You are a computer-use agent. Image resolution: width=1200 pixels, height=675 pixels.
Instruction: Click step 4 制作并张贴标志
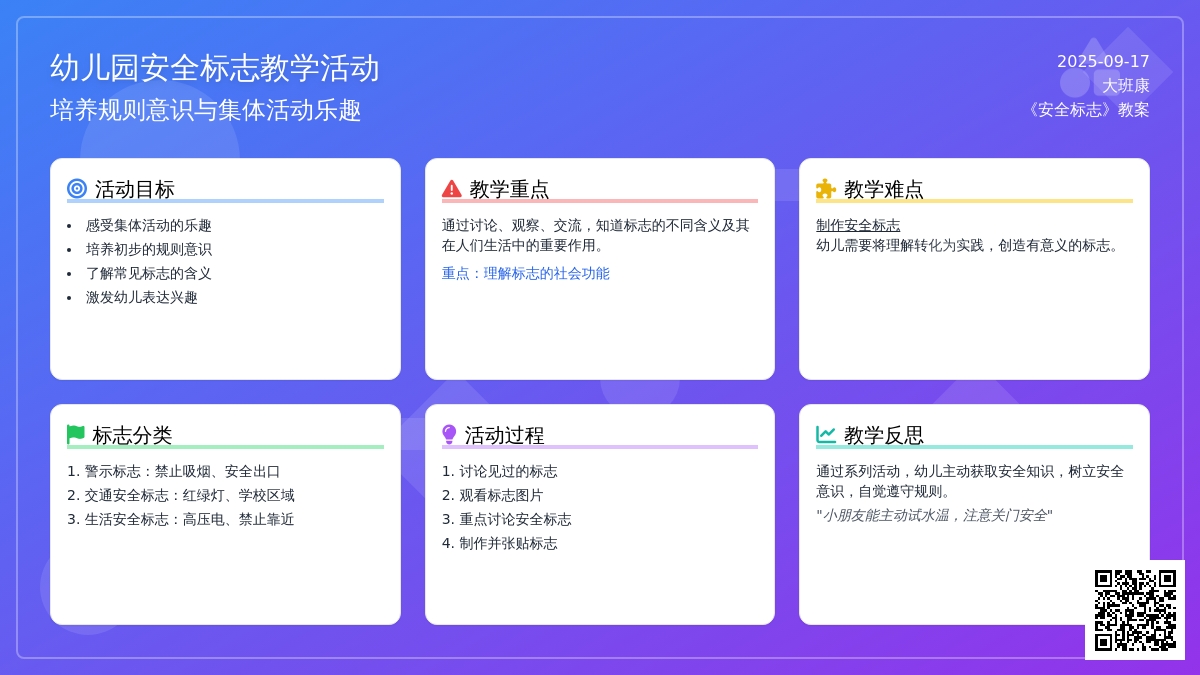click(x=500, y=543)
